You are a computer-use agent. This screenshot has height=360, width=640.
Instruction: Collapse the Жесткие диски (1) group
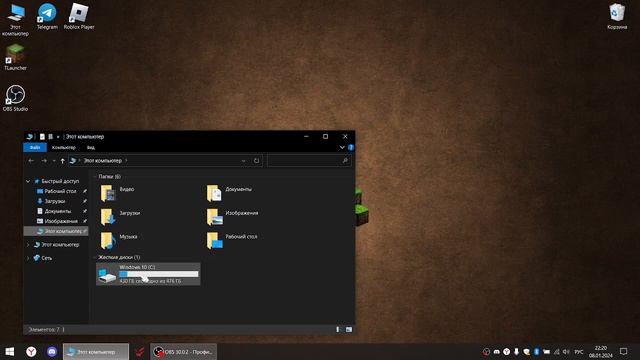(x=95, y=258)
